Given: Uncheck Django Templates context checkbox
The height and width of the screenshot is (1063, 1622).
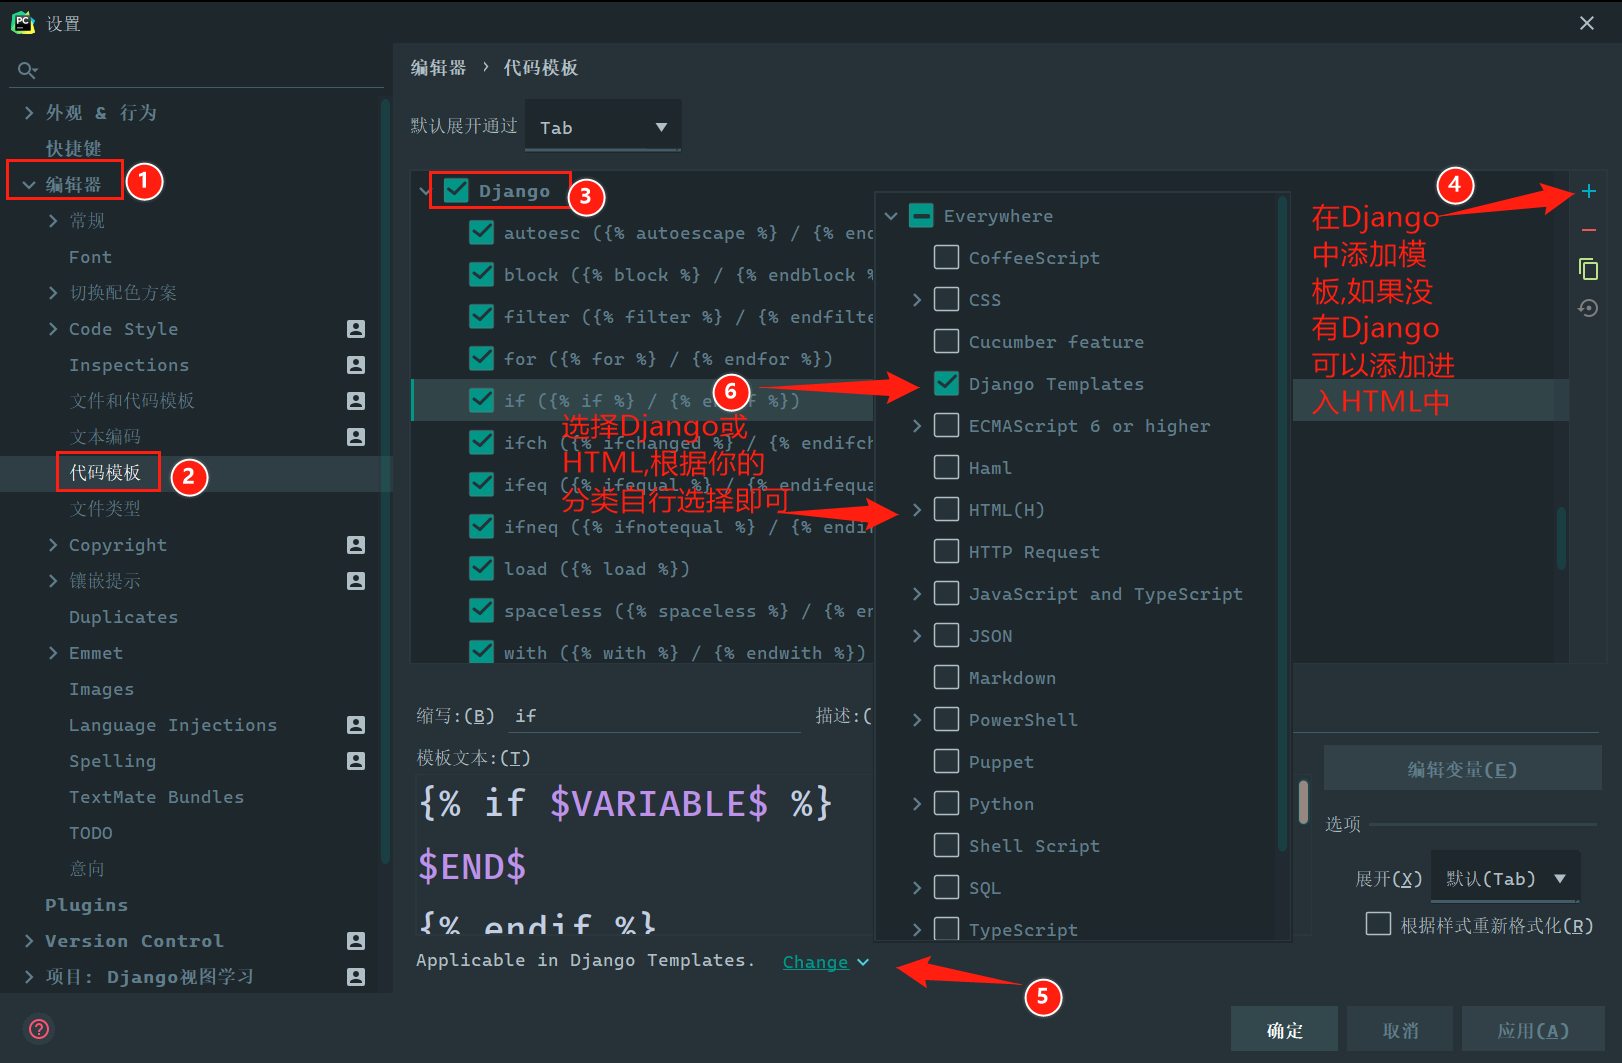Looking at the screenshot, I should [x=946, y=384].
